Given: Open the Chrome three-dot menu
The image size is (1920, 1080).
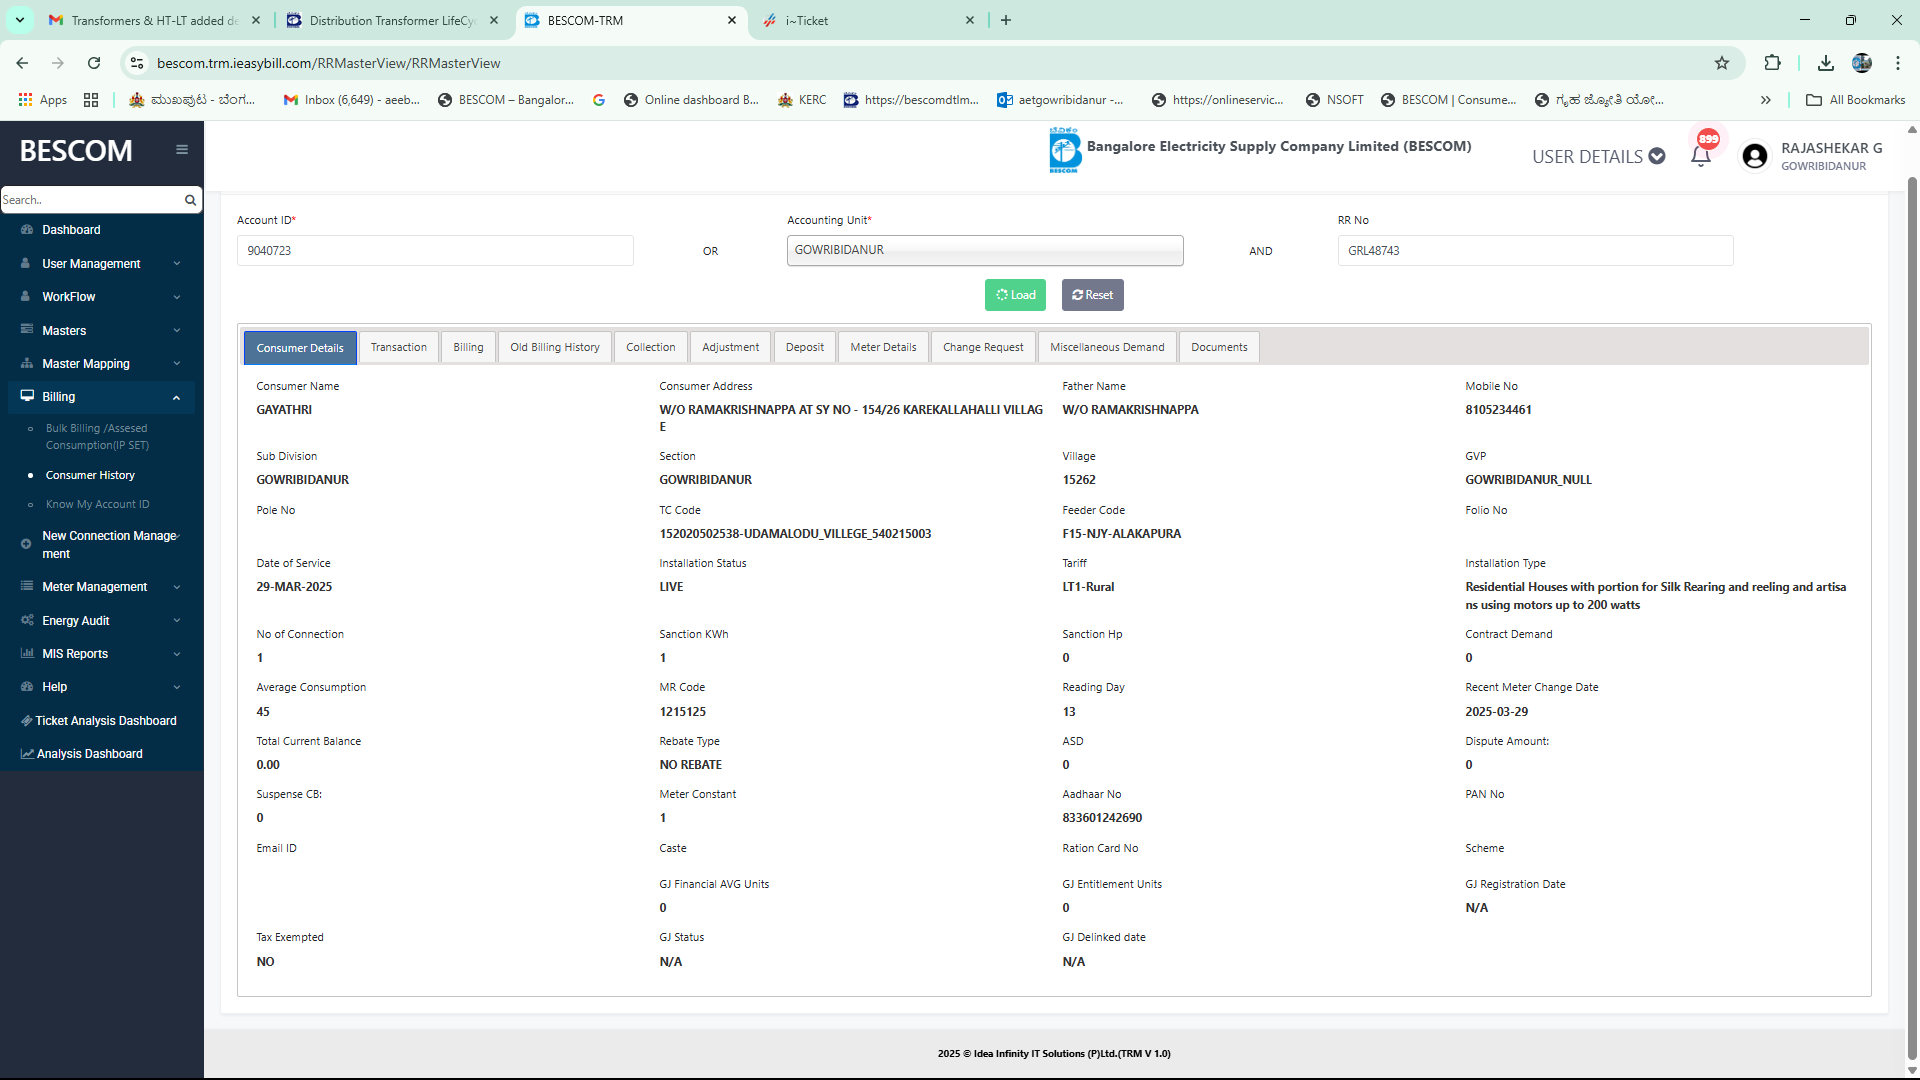Looking at the screenshot, I should 1898,63.
